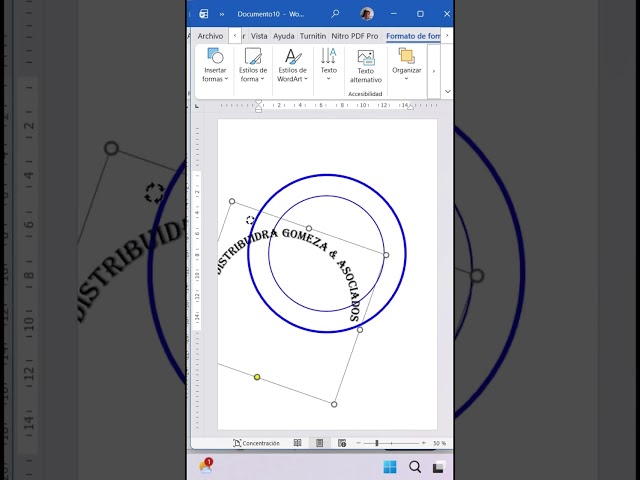Click the autosave icon in title bar
The width and height of the screenshot is (640, 480).
[203, 14]
